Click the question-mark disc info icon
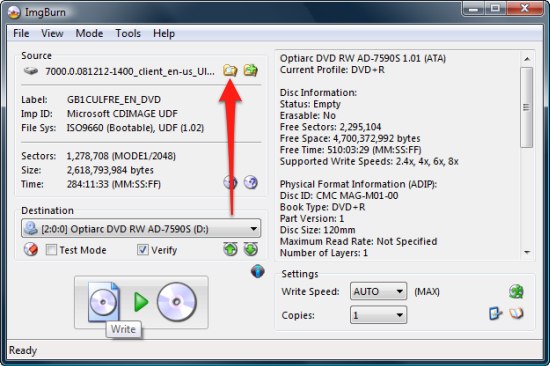This screenshot has width=550, height=366. point(251,182)
